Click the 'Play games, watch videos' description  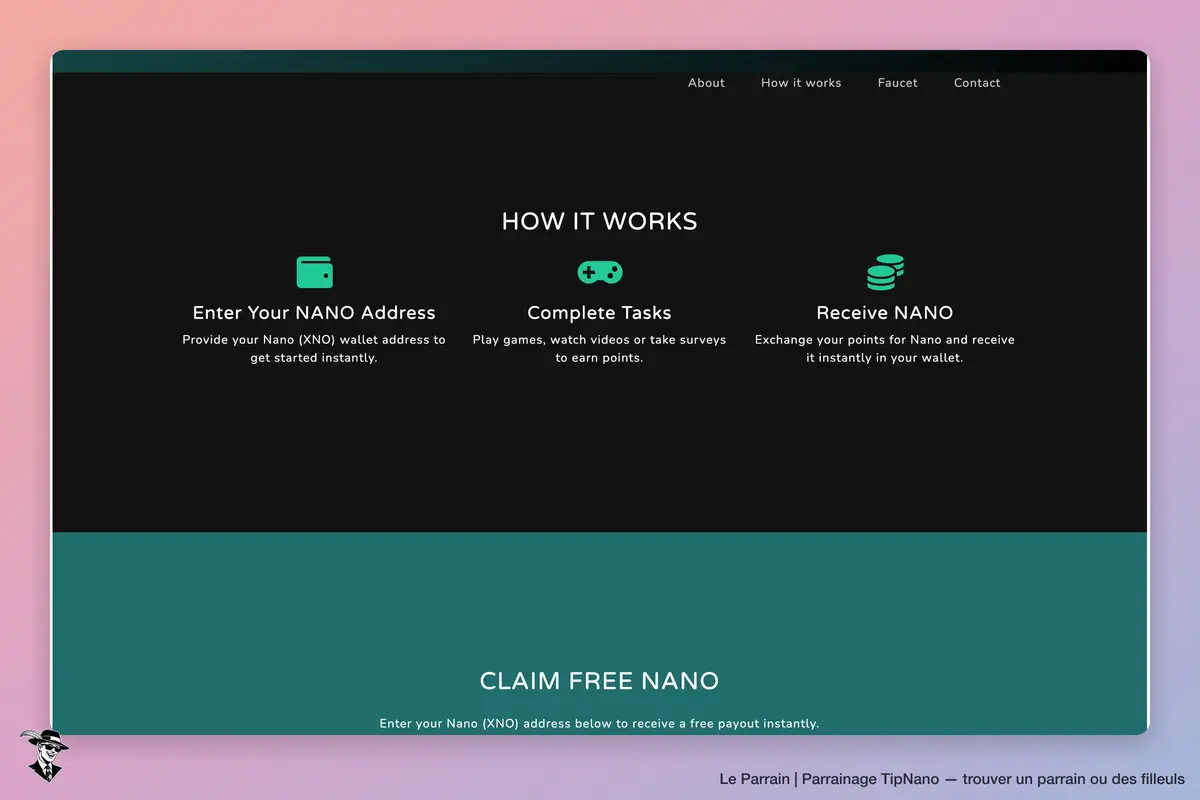(600, 349)
